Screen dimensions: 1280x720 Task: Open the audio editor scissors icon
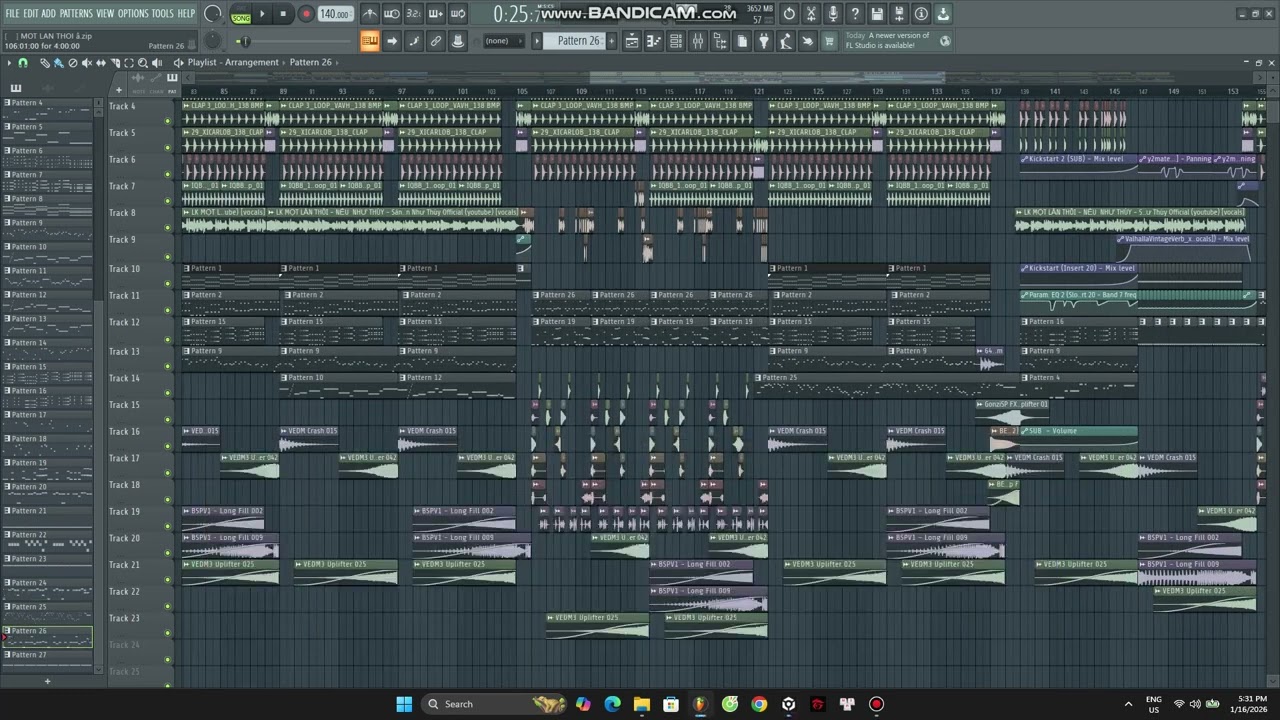[811, 14]
